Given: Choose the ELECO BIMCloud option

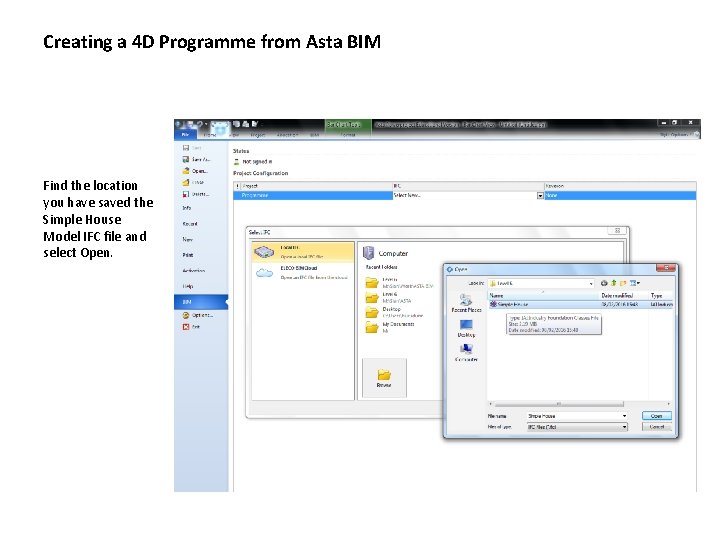Looking at the screenshot, I should point(303,273).
